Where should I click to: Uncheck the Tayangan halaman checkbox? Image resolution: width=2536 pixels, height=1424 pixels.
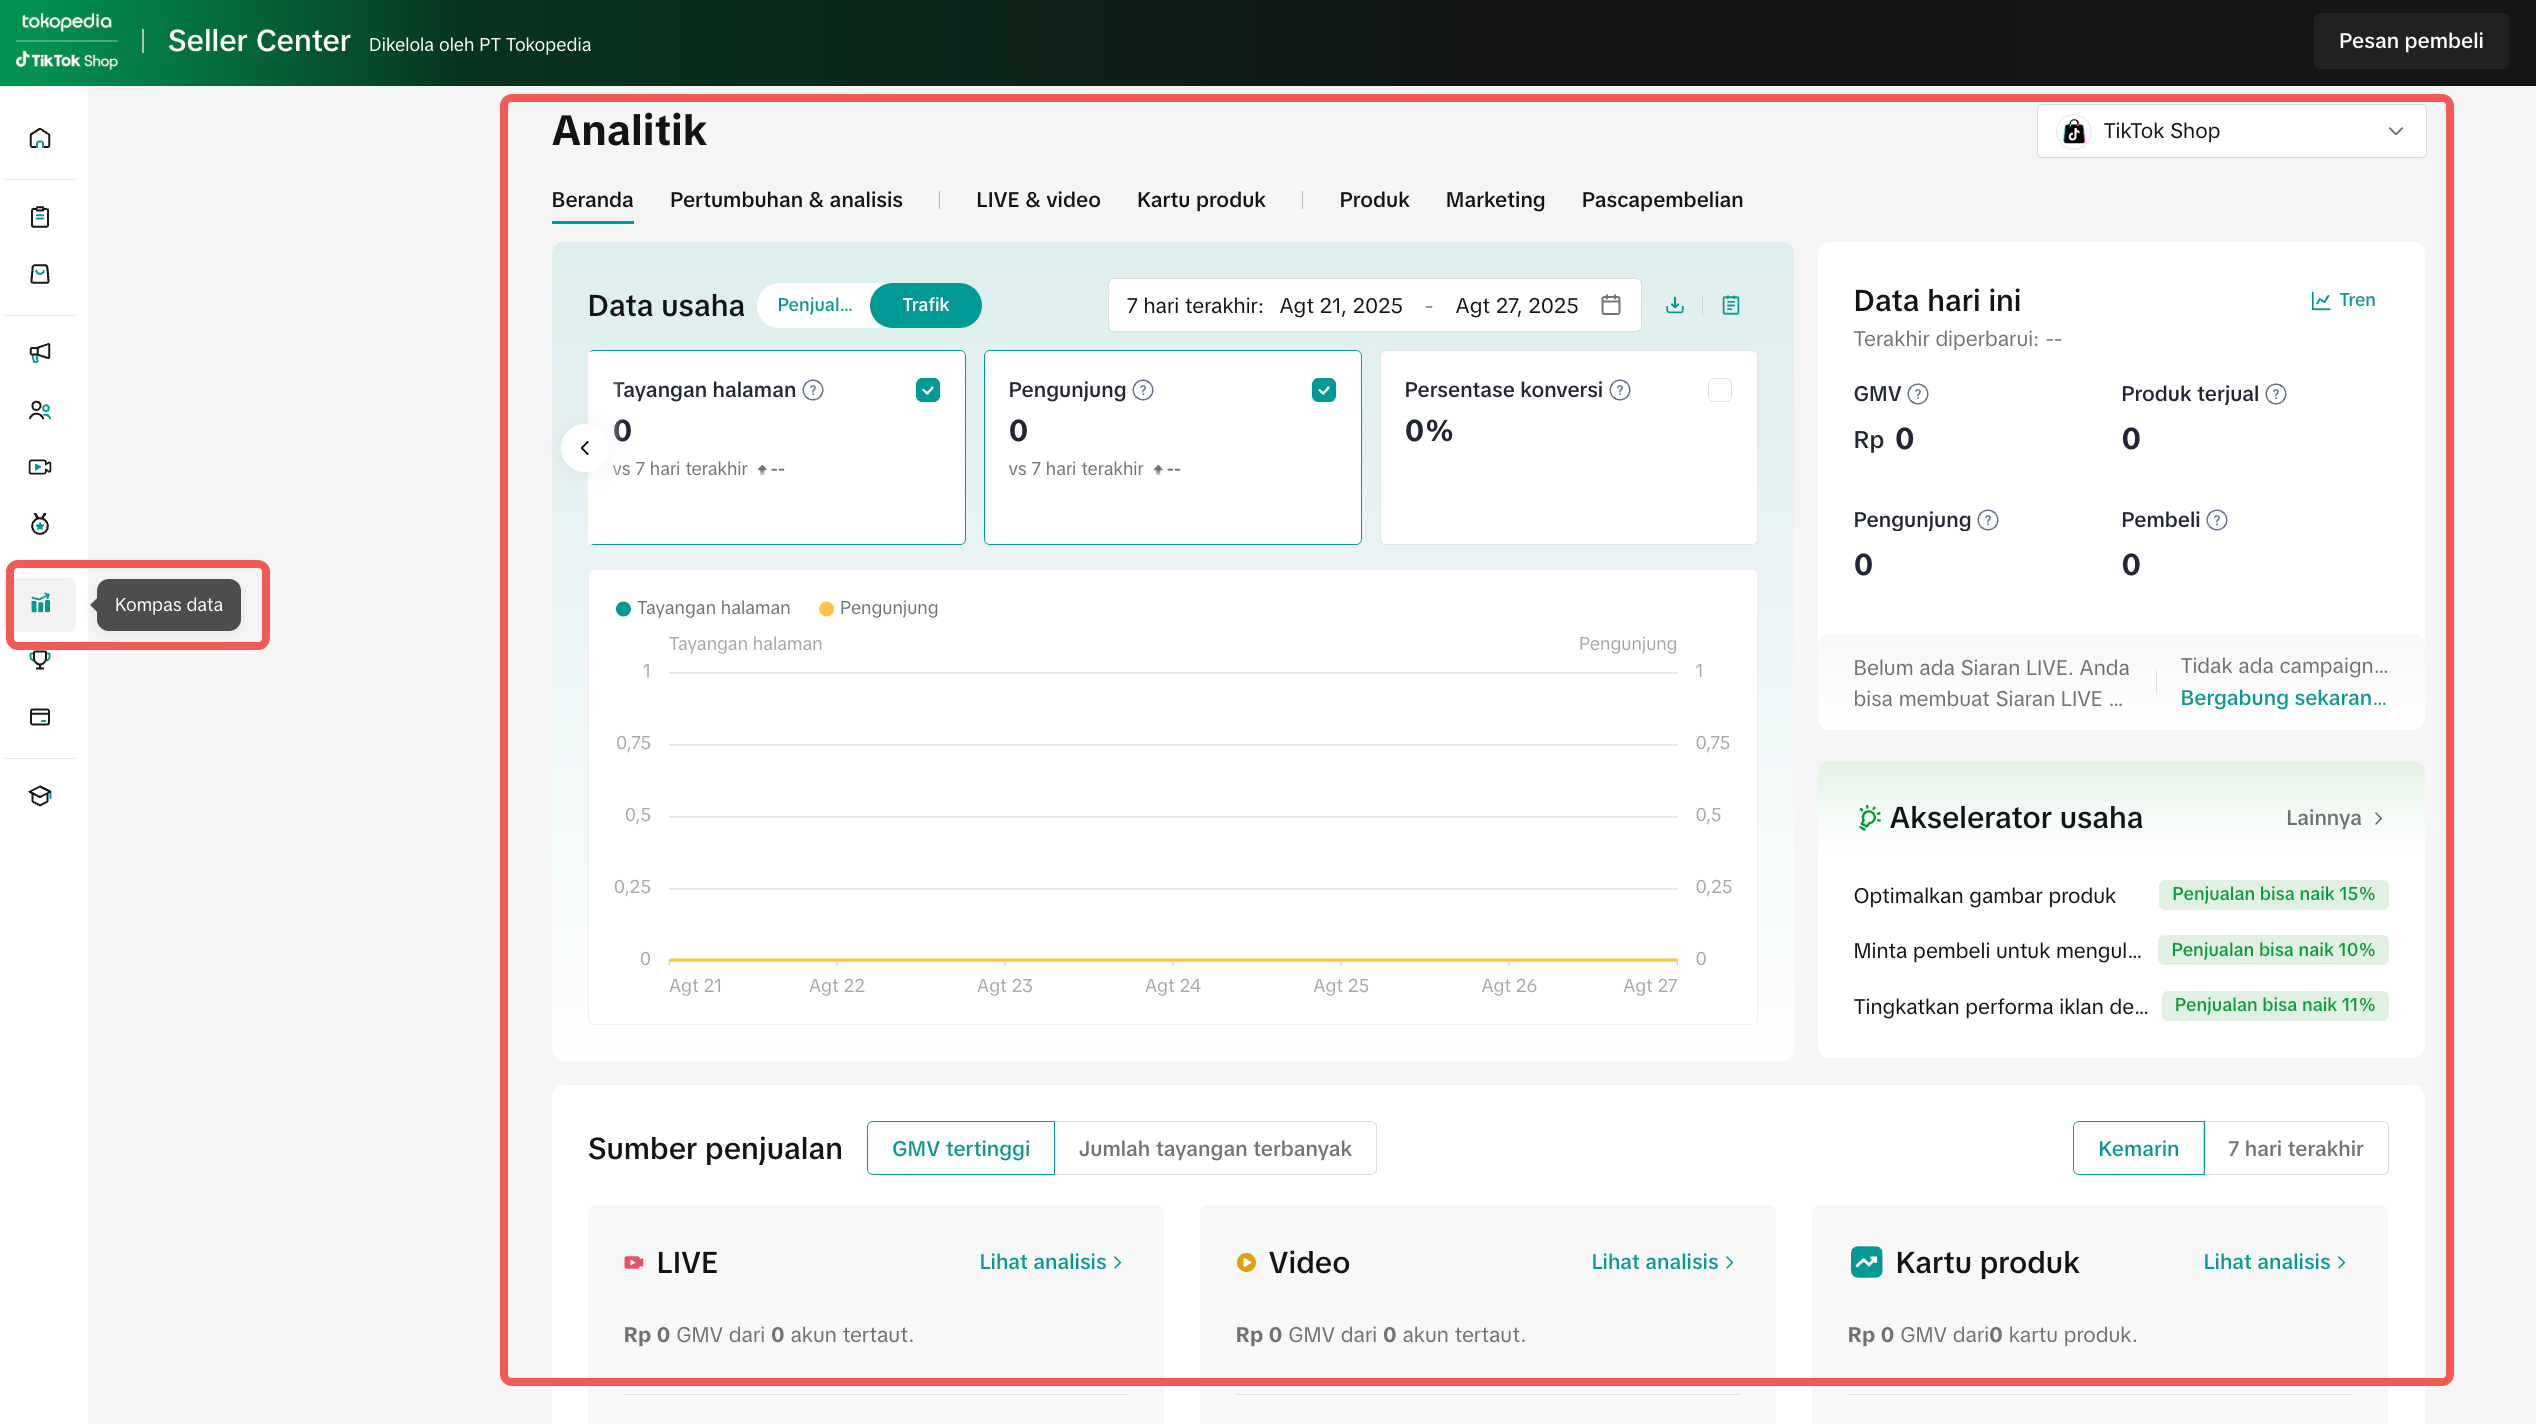(927, 390)
